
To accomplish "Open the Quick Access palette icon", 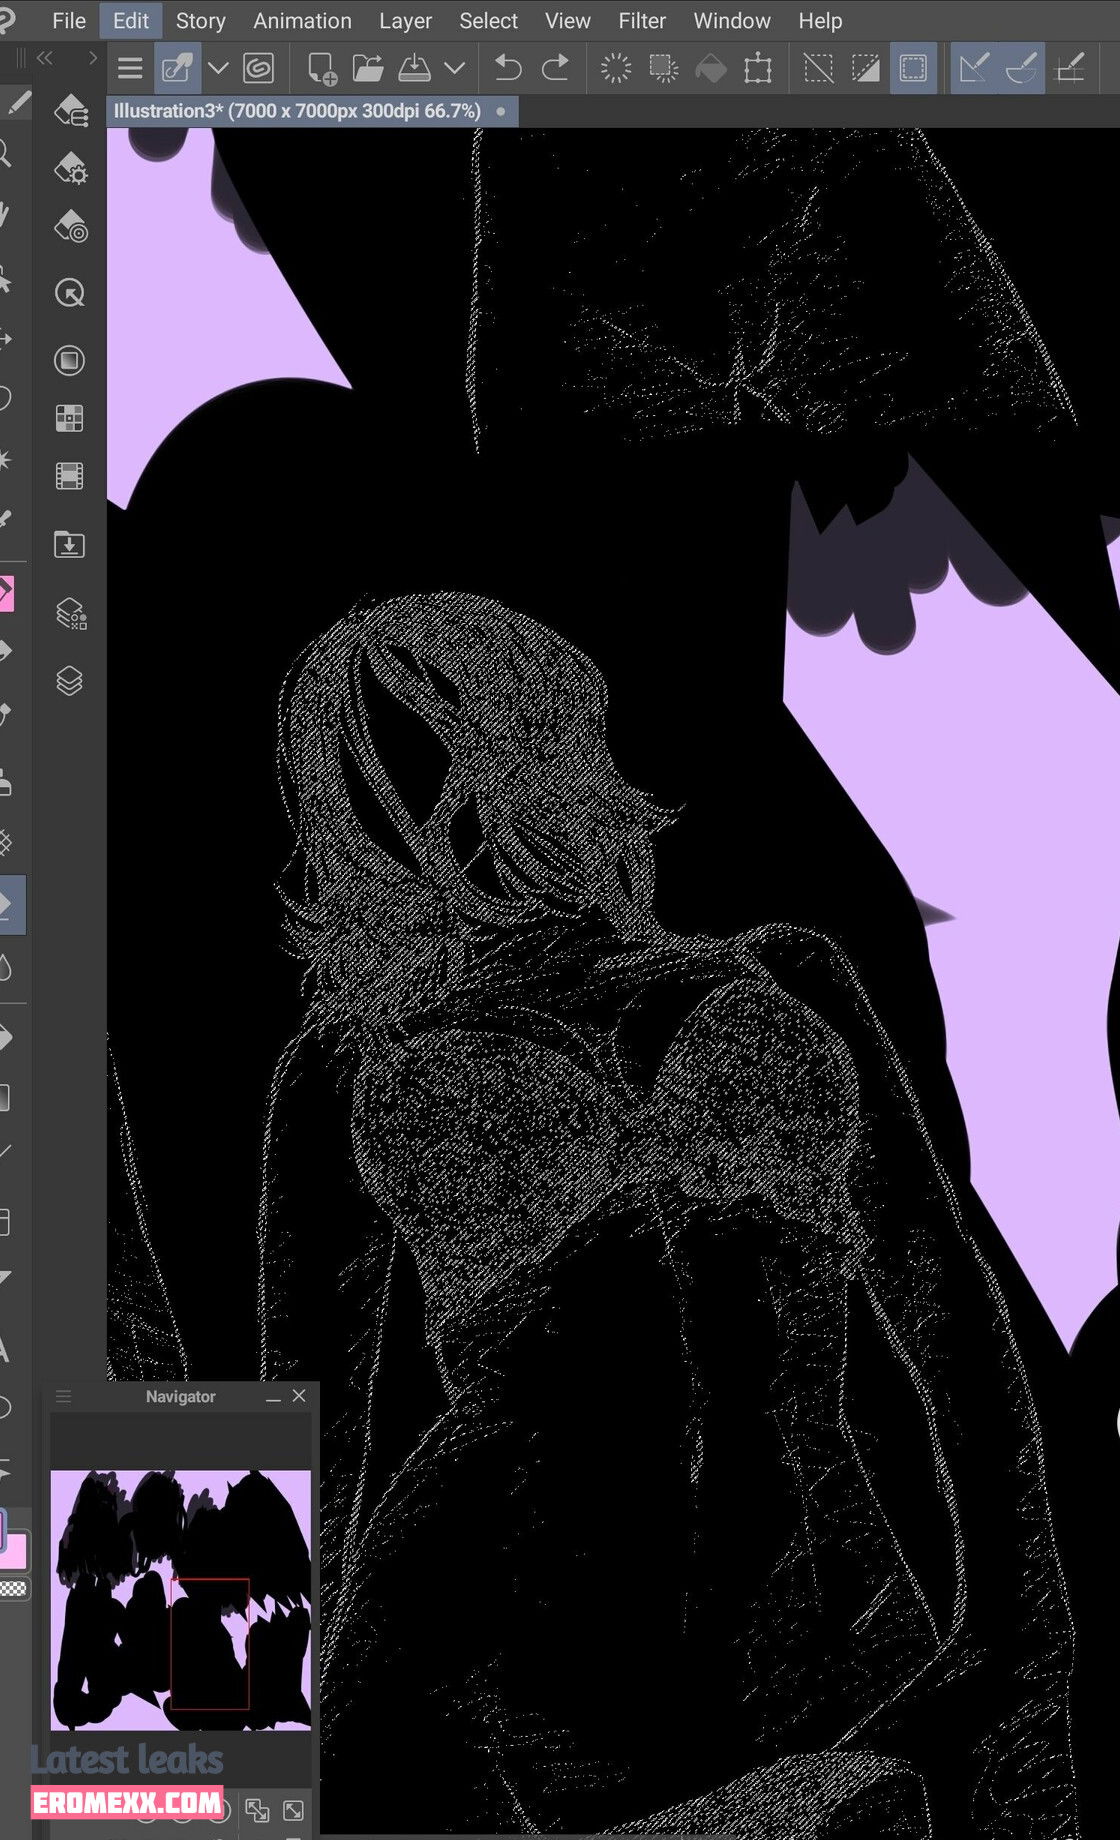I will coord(70,293).
